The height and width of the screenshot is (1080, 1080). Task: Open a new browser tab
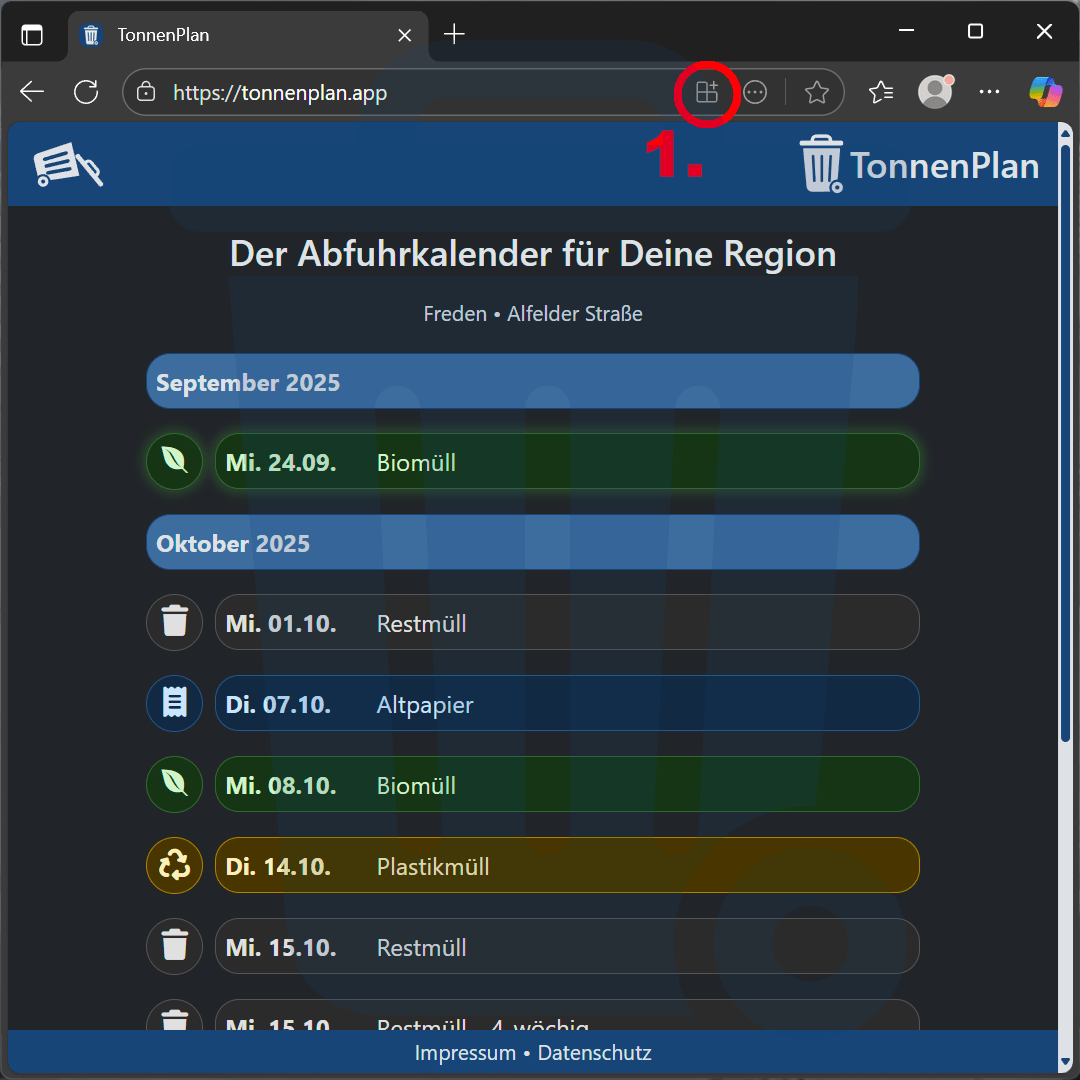coord(455,35)
